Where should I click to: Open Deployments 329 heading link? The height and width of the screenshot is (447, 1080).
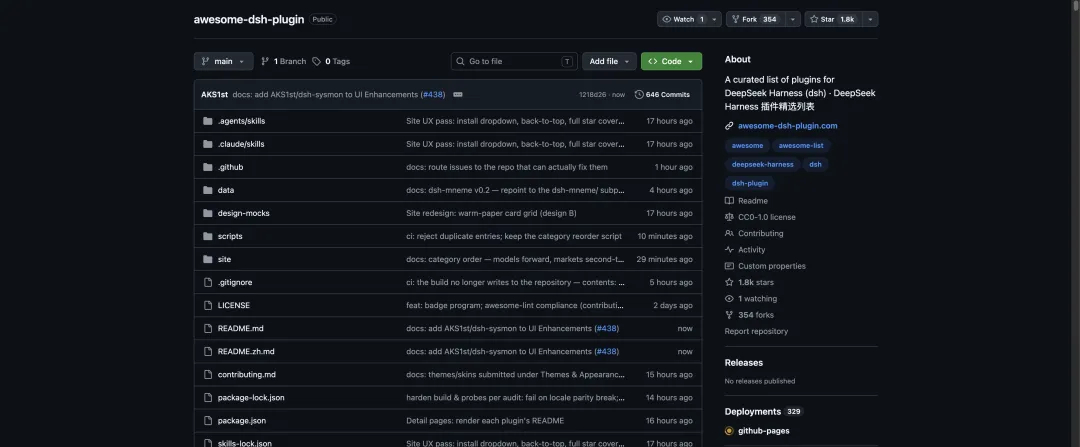764,412
